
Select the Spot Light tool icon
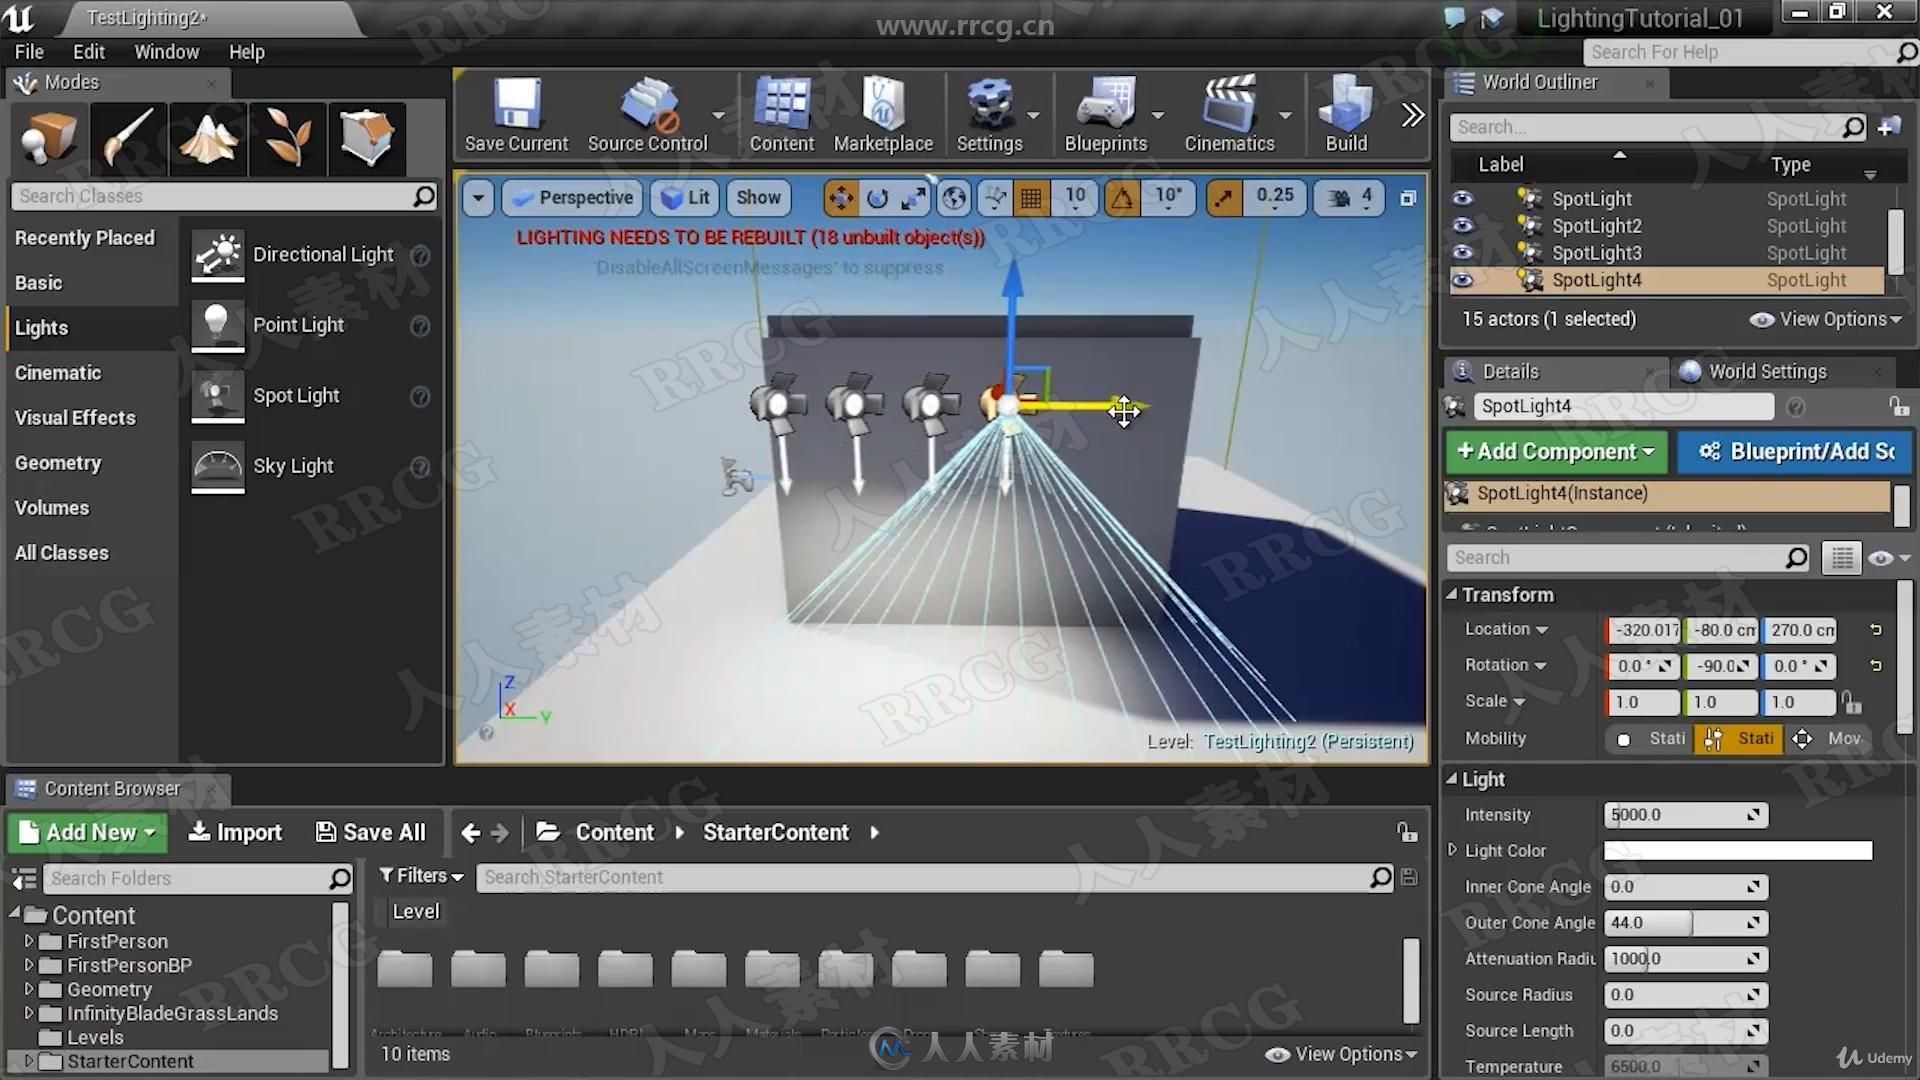point(215,393)
